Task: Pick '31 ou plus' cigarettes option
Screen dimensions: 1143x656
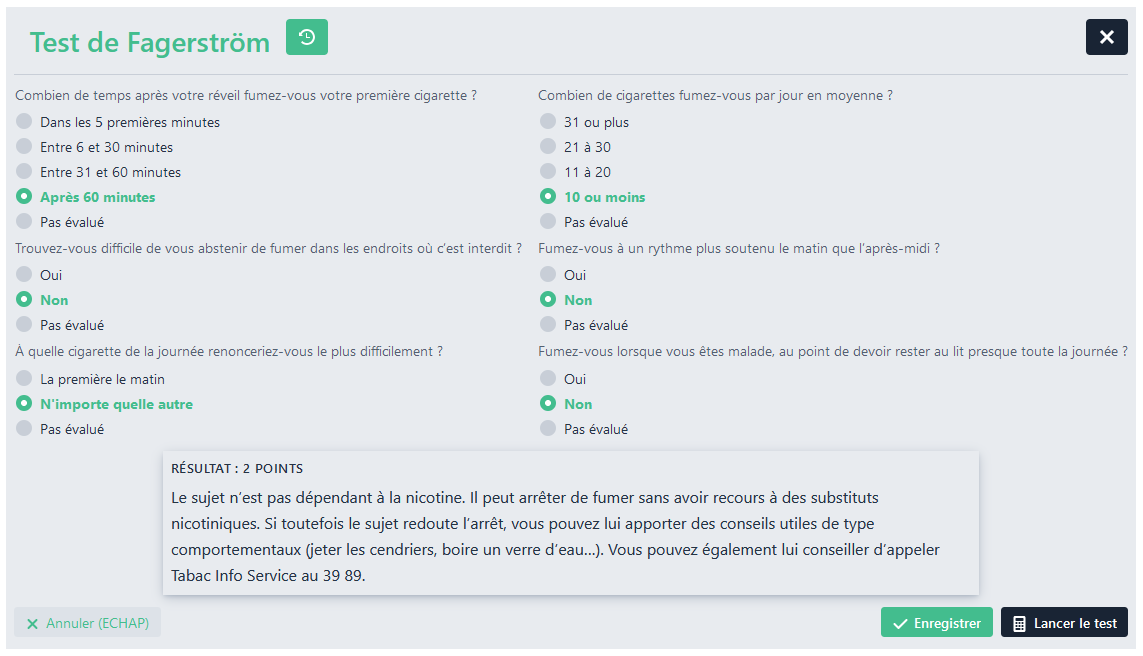Action: click(x=548, y=122)
